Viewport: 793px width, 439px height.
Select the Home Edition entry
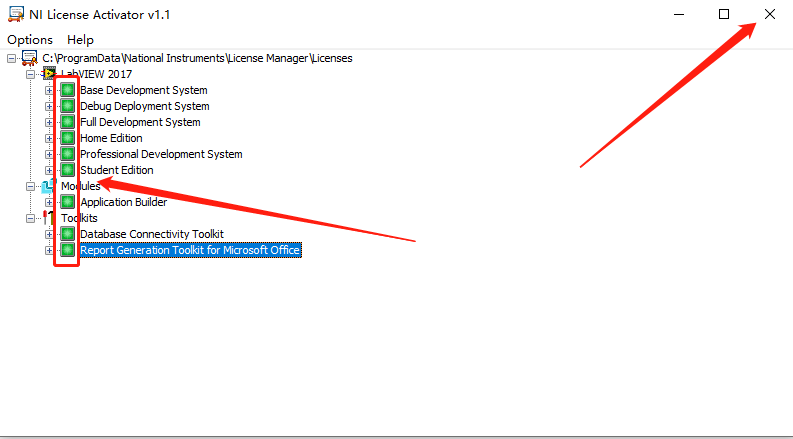111,138
